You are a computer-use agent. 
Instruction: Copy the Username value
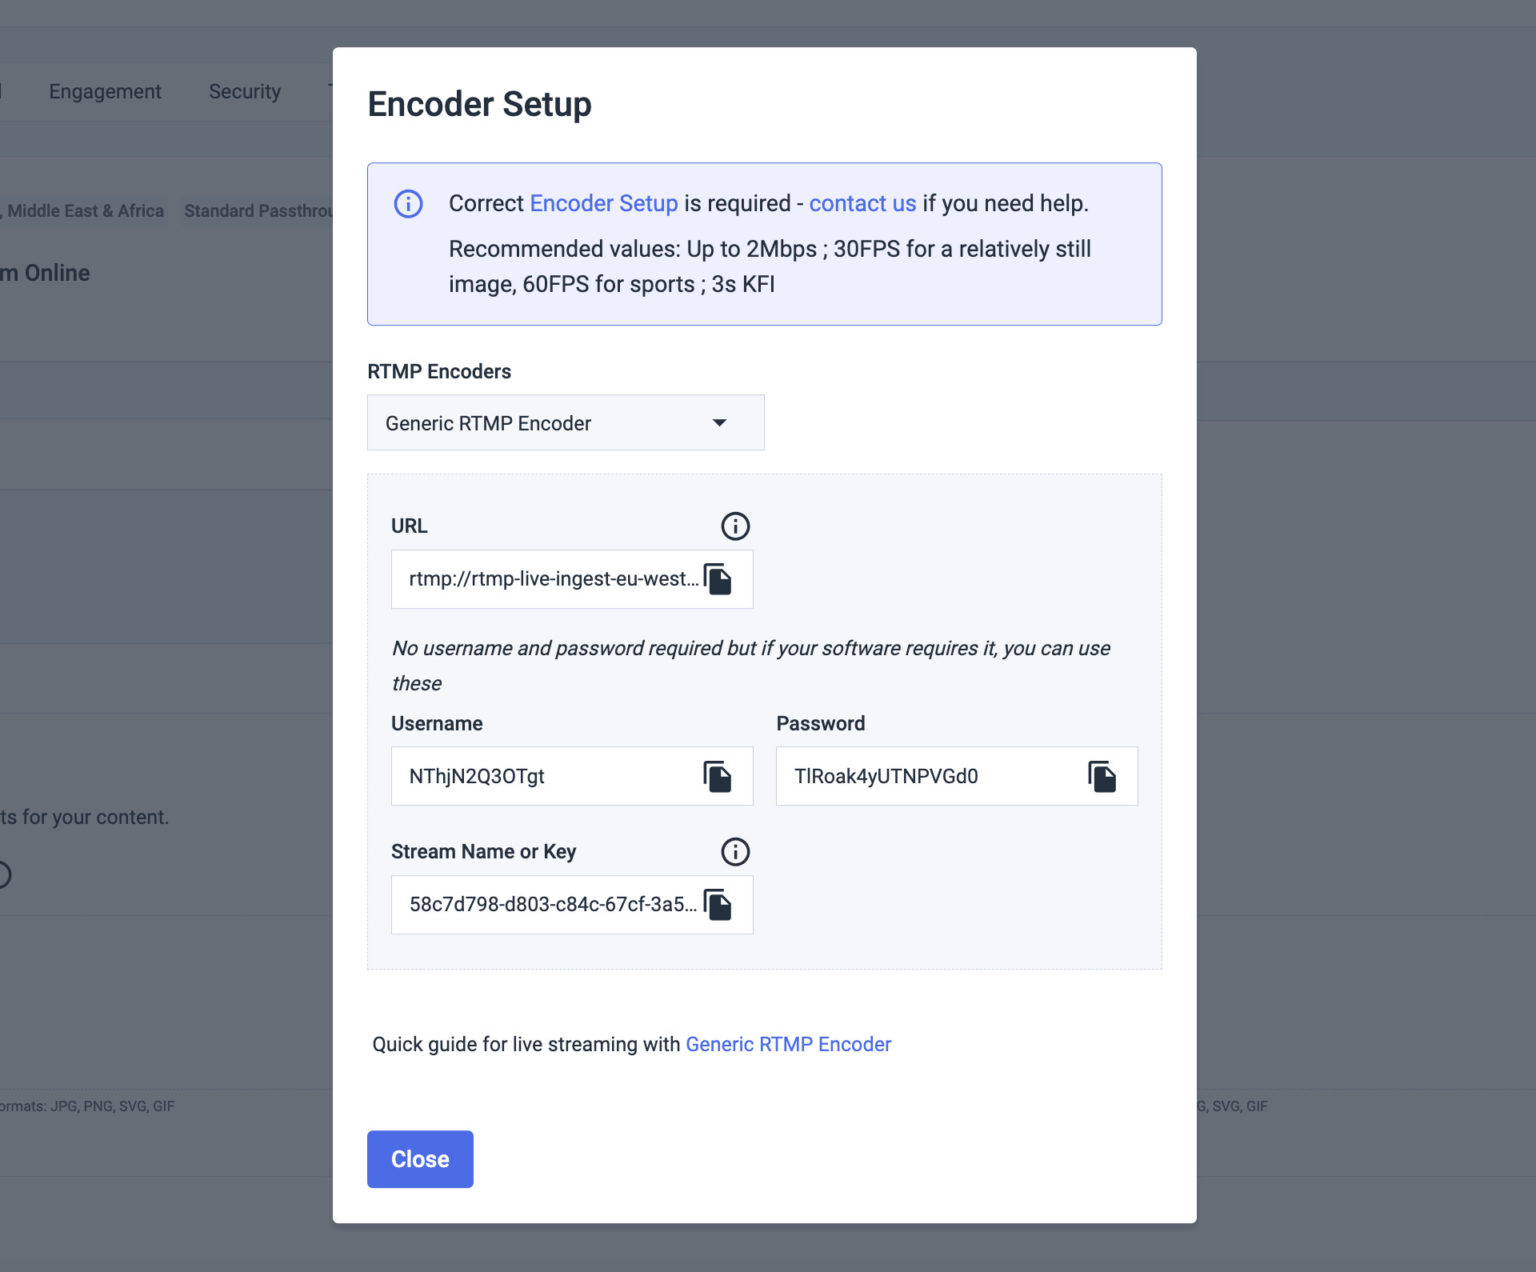coord(719,775)
